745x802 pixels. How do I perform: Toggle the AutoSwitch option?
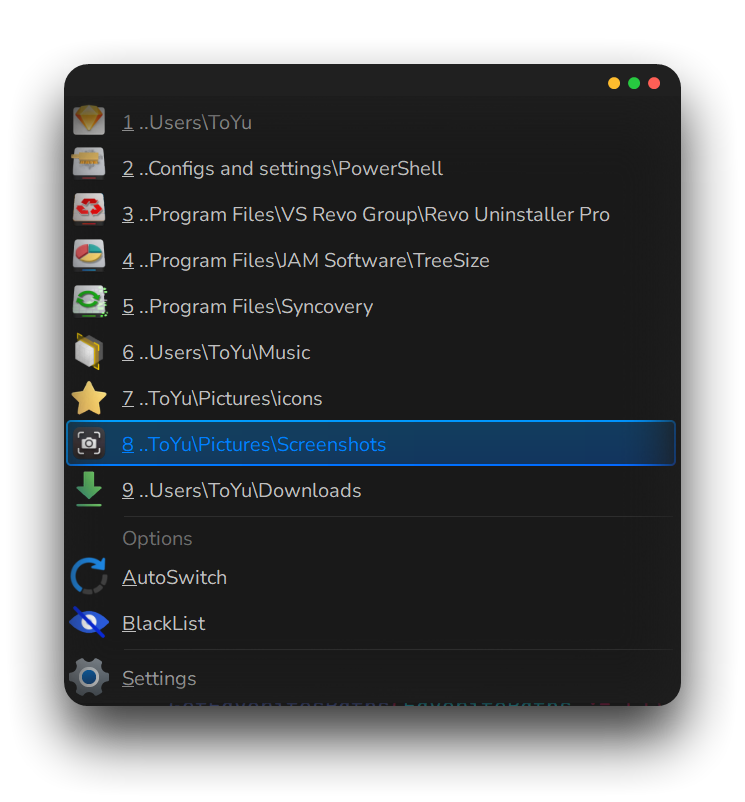[174, 578]
